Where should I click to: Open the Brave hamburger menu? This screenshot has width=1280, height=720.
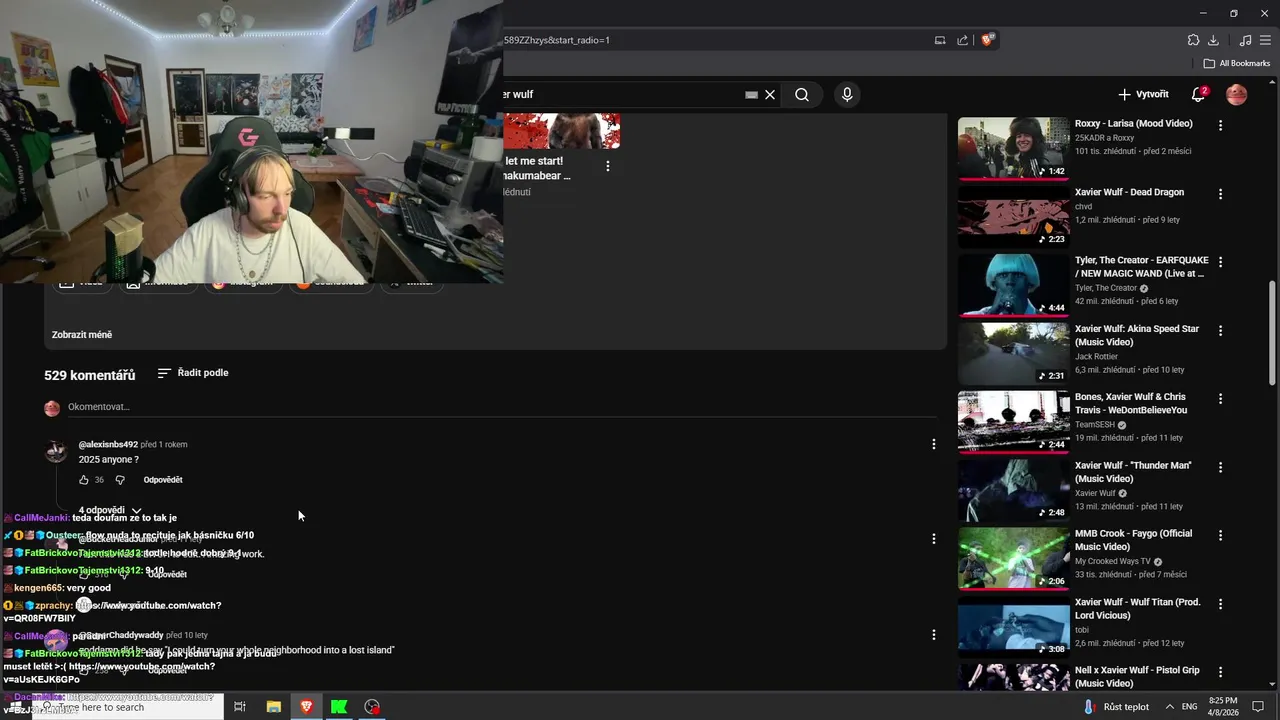(1266, 40)
